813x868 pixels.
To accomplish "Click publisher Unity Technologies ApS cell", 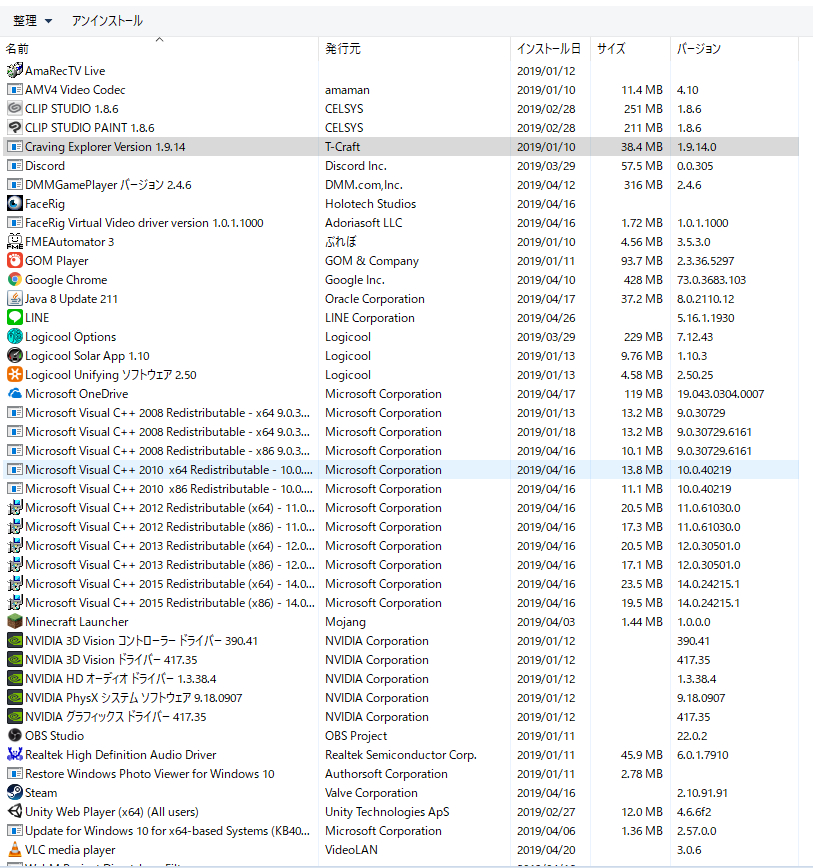I will tap(387, 812).
